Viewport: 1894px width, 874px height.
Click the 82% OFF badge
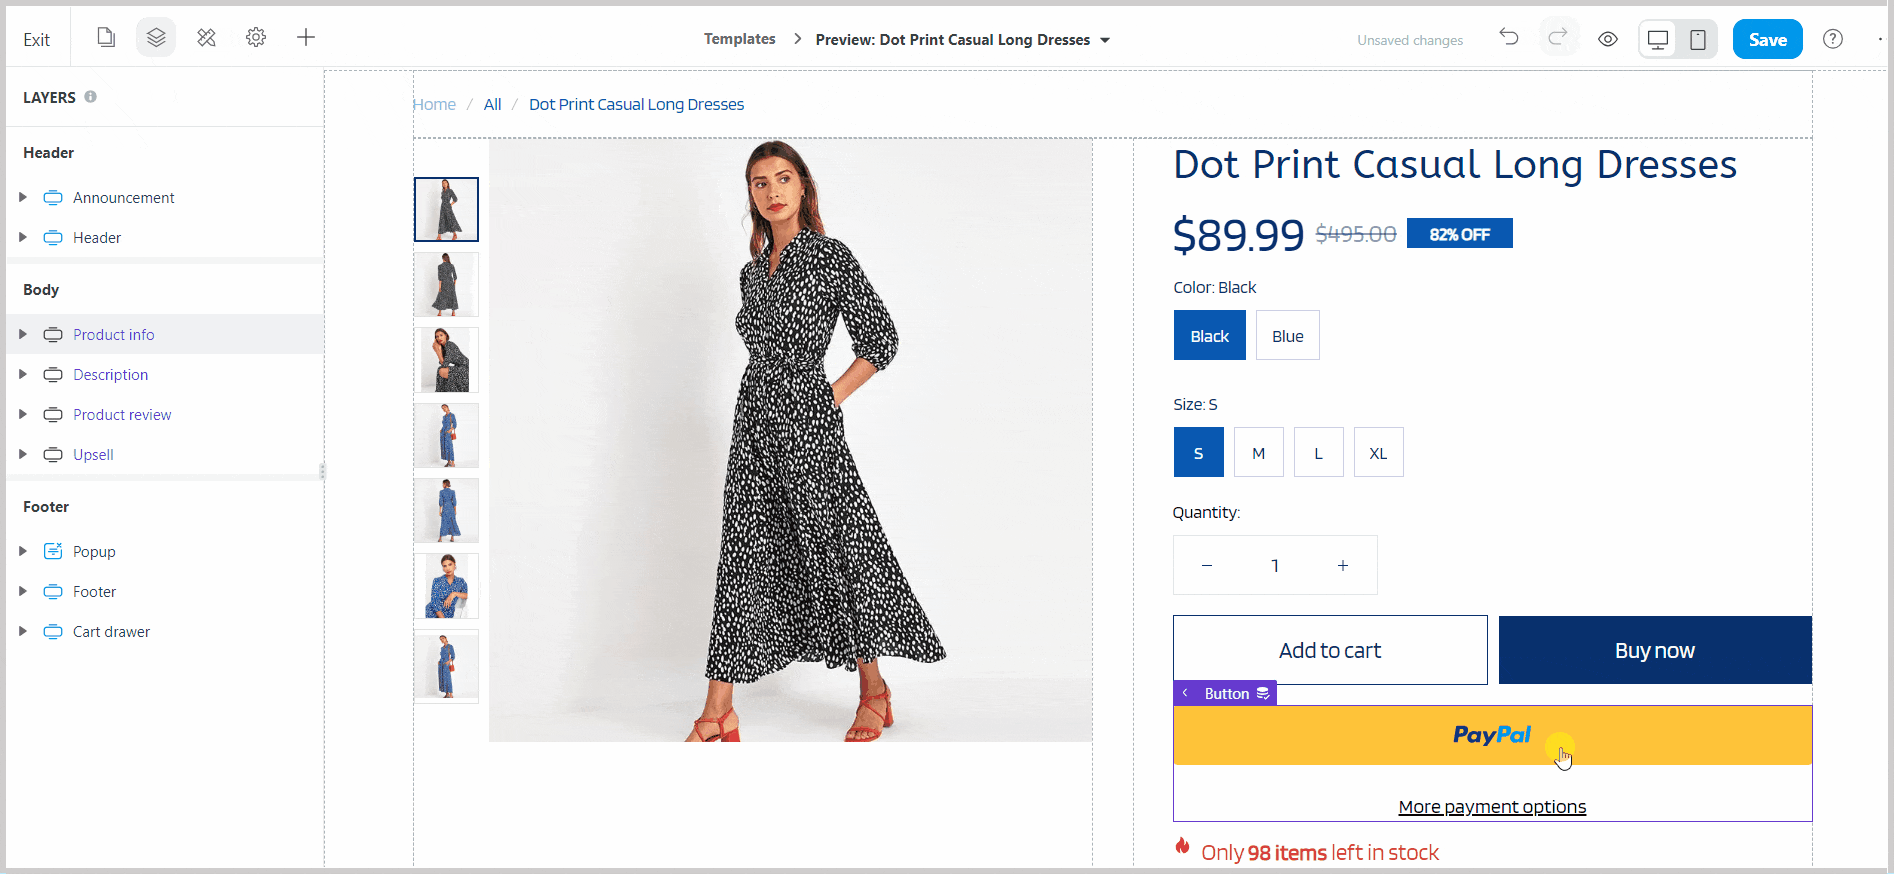point(1460,233)
